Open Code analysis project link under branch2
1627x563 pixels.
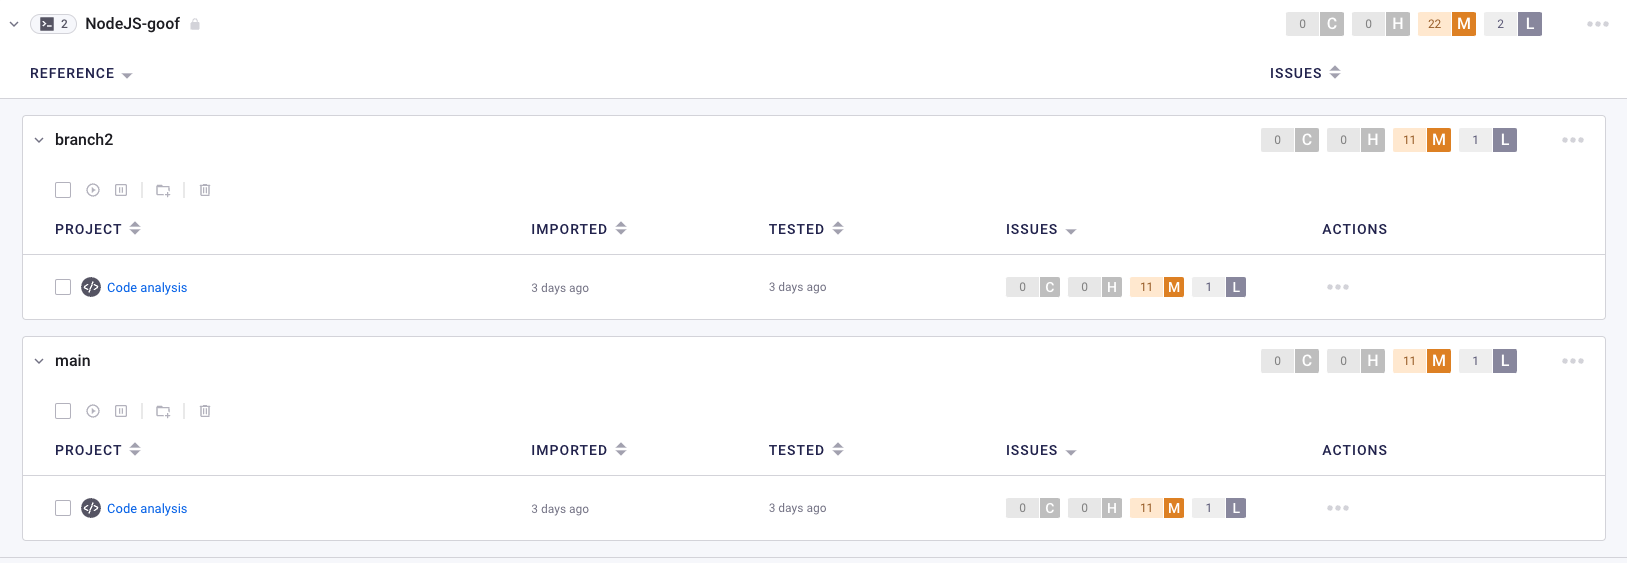tap(147, 288)
